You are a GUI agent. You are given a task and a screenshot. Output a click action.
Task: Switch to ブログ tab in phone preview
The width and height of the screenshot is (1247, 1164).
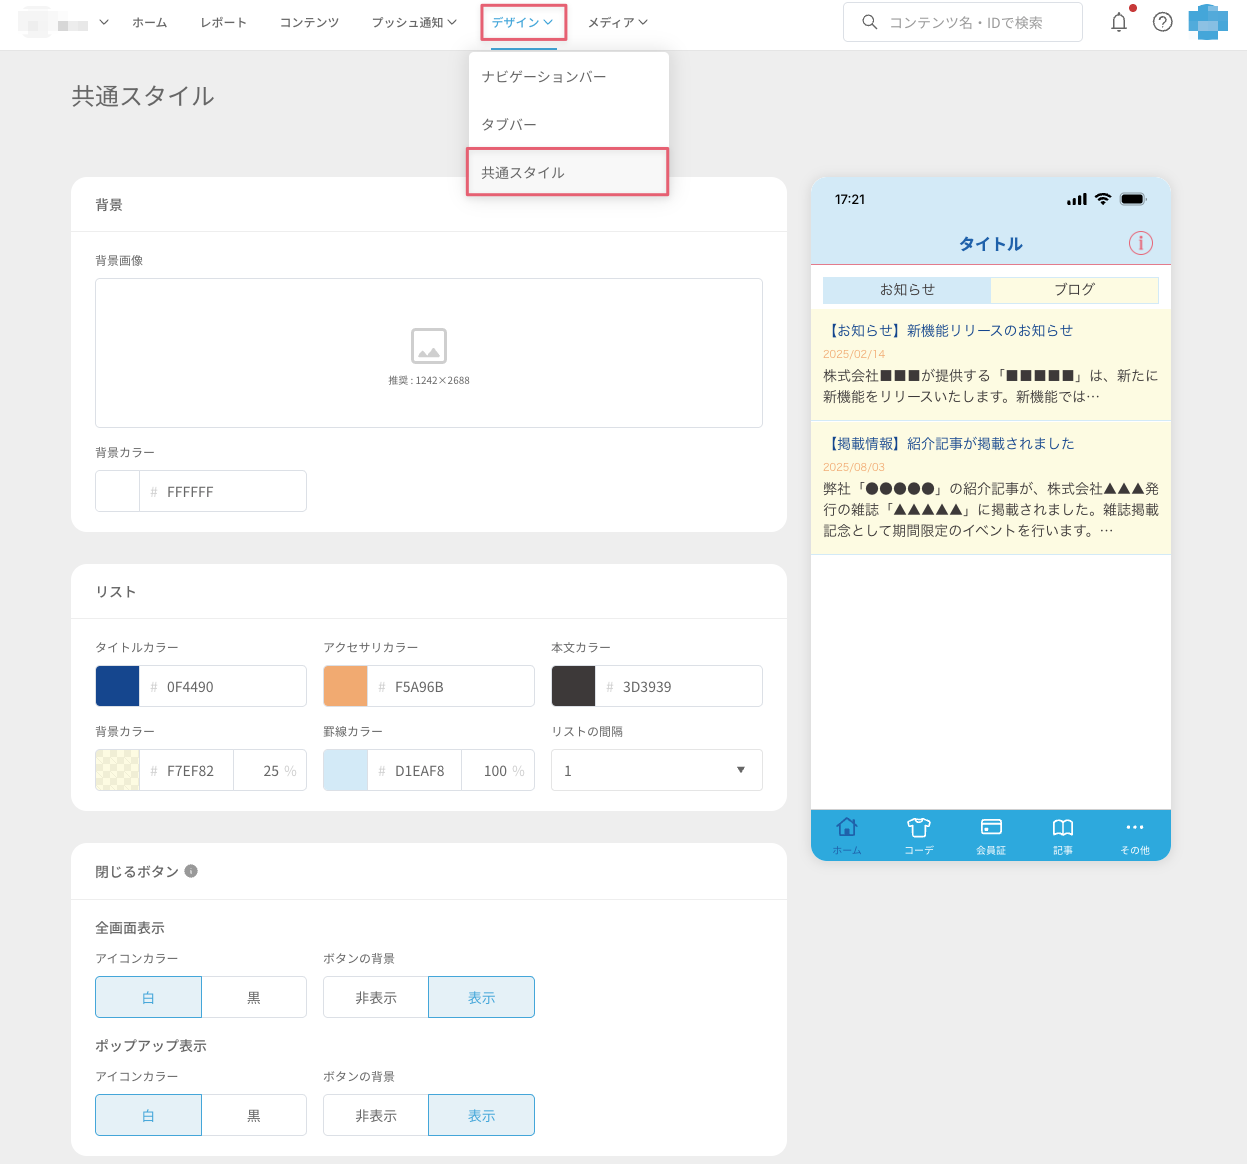[x=1075, y=290]
